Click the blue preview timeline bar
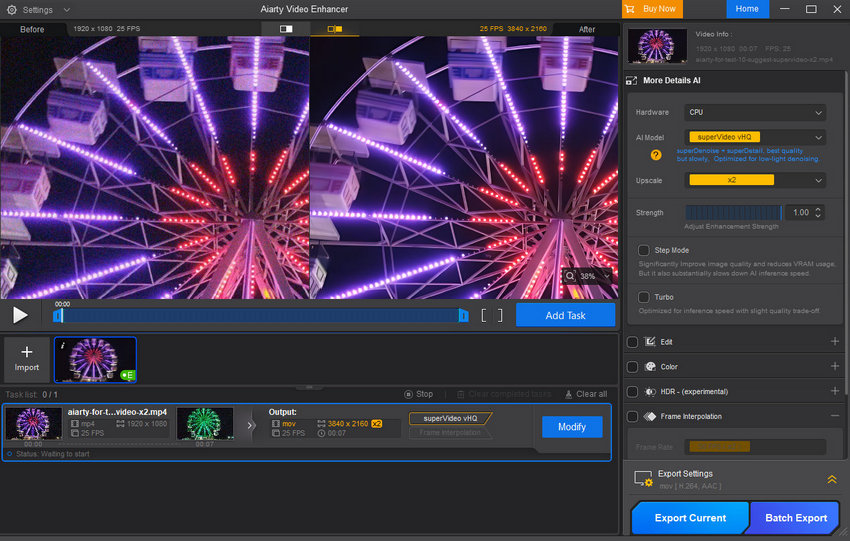Screen dimensions: 850x541 click(260, 315)
